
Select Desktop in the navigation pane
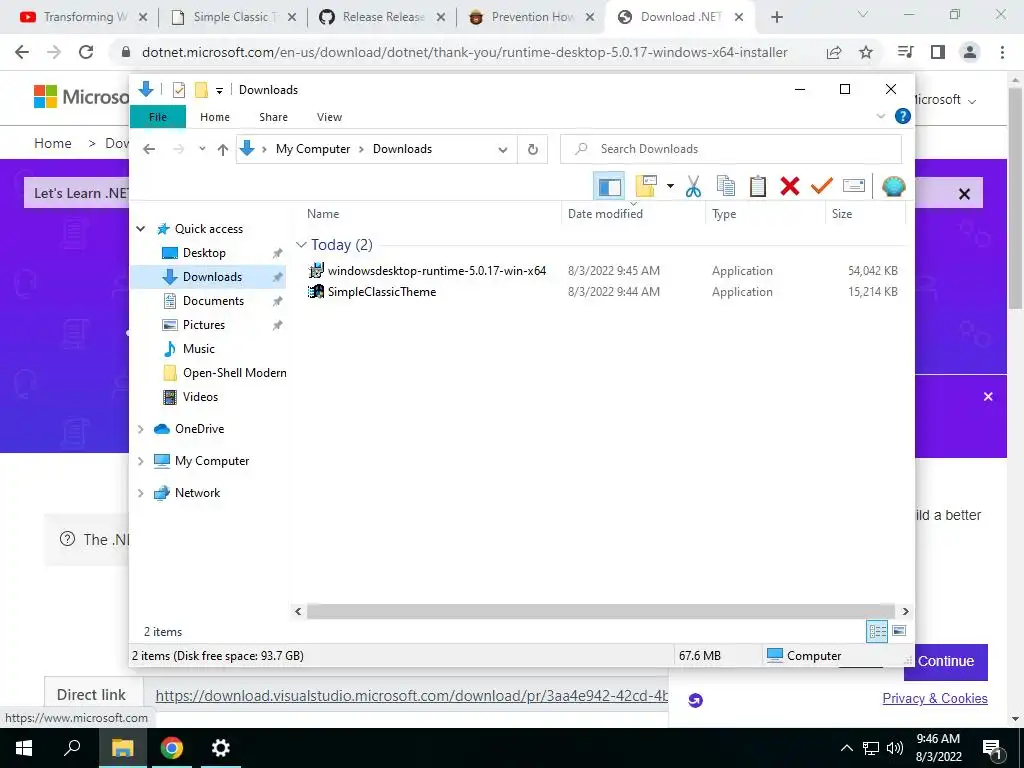coord(204,253)
